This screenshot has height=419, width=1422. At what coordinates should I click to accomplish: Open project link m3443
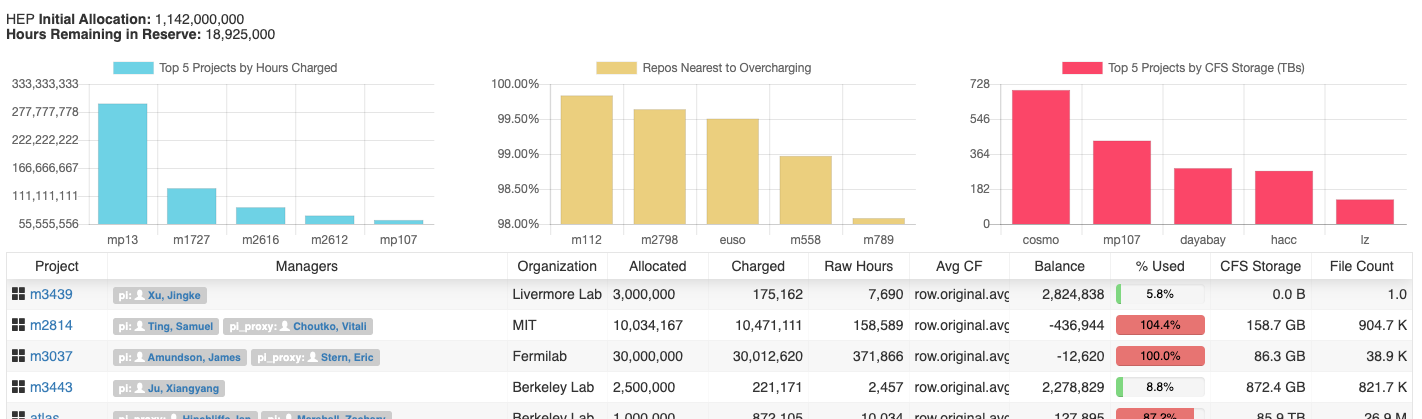pos(51,388)
